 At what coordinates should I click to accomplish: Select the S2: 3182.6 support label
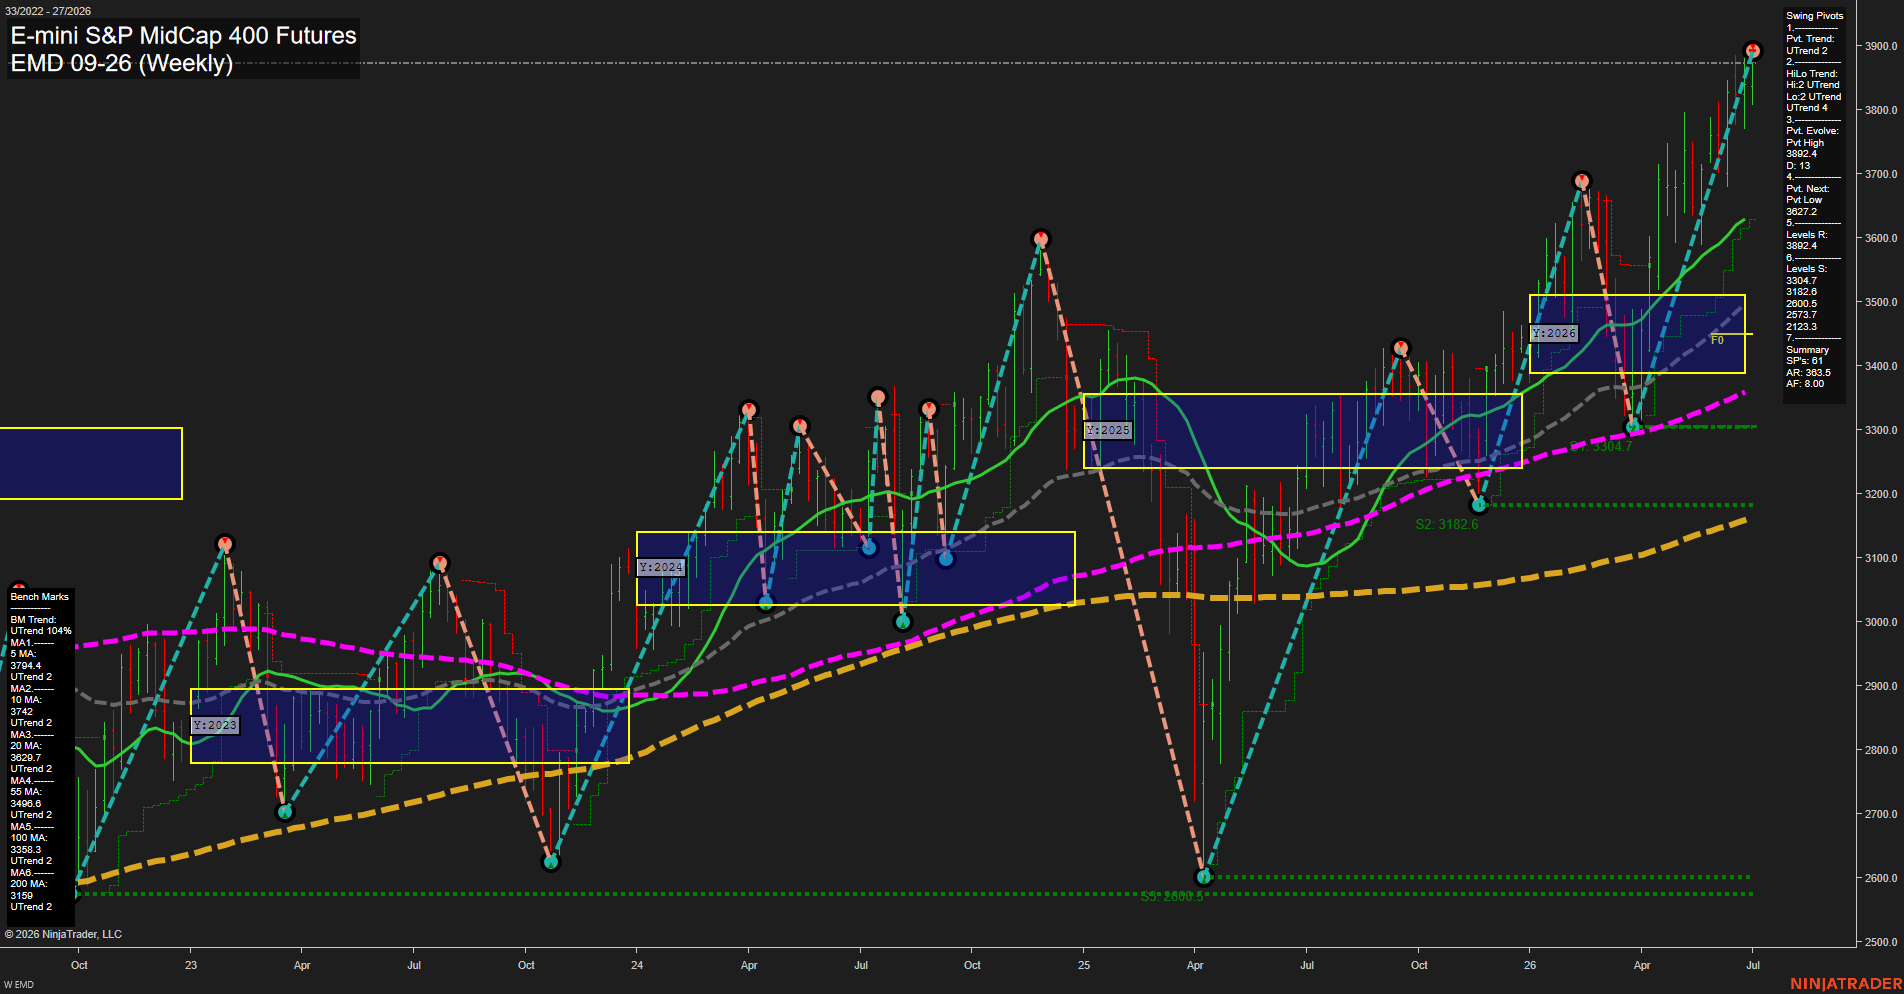(1446, 524)
